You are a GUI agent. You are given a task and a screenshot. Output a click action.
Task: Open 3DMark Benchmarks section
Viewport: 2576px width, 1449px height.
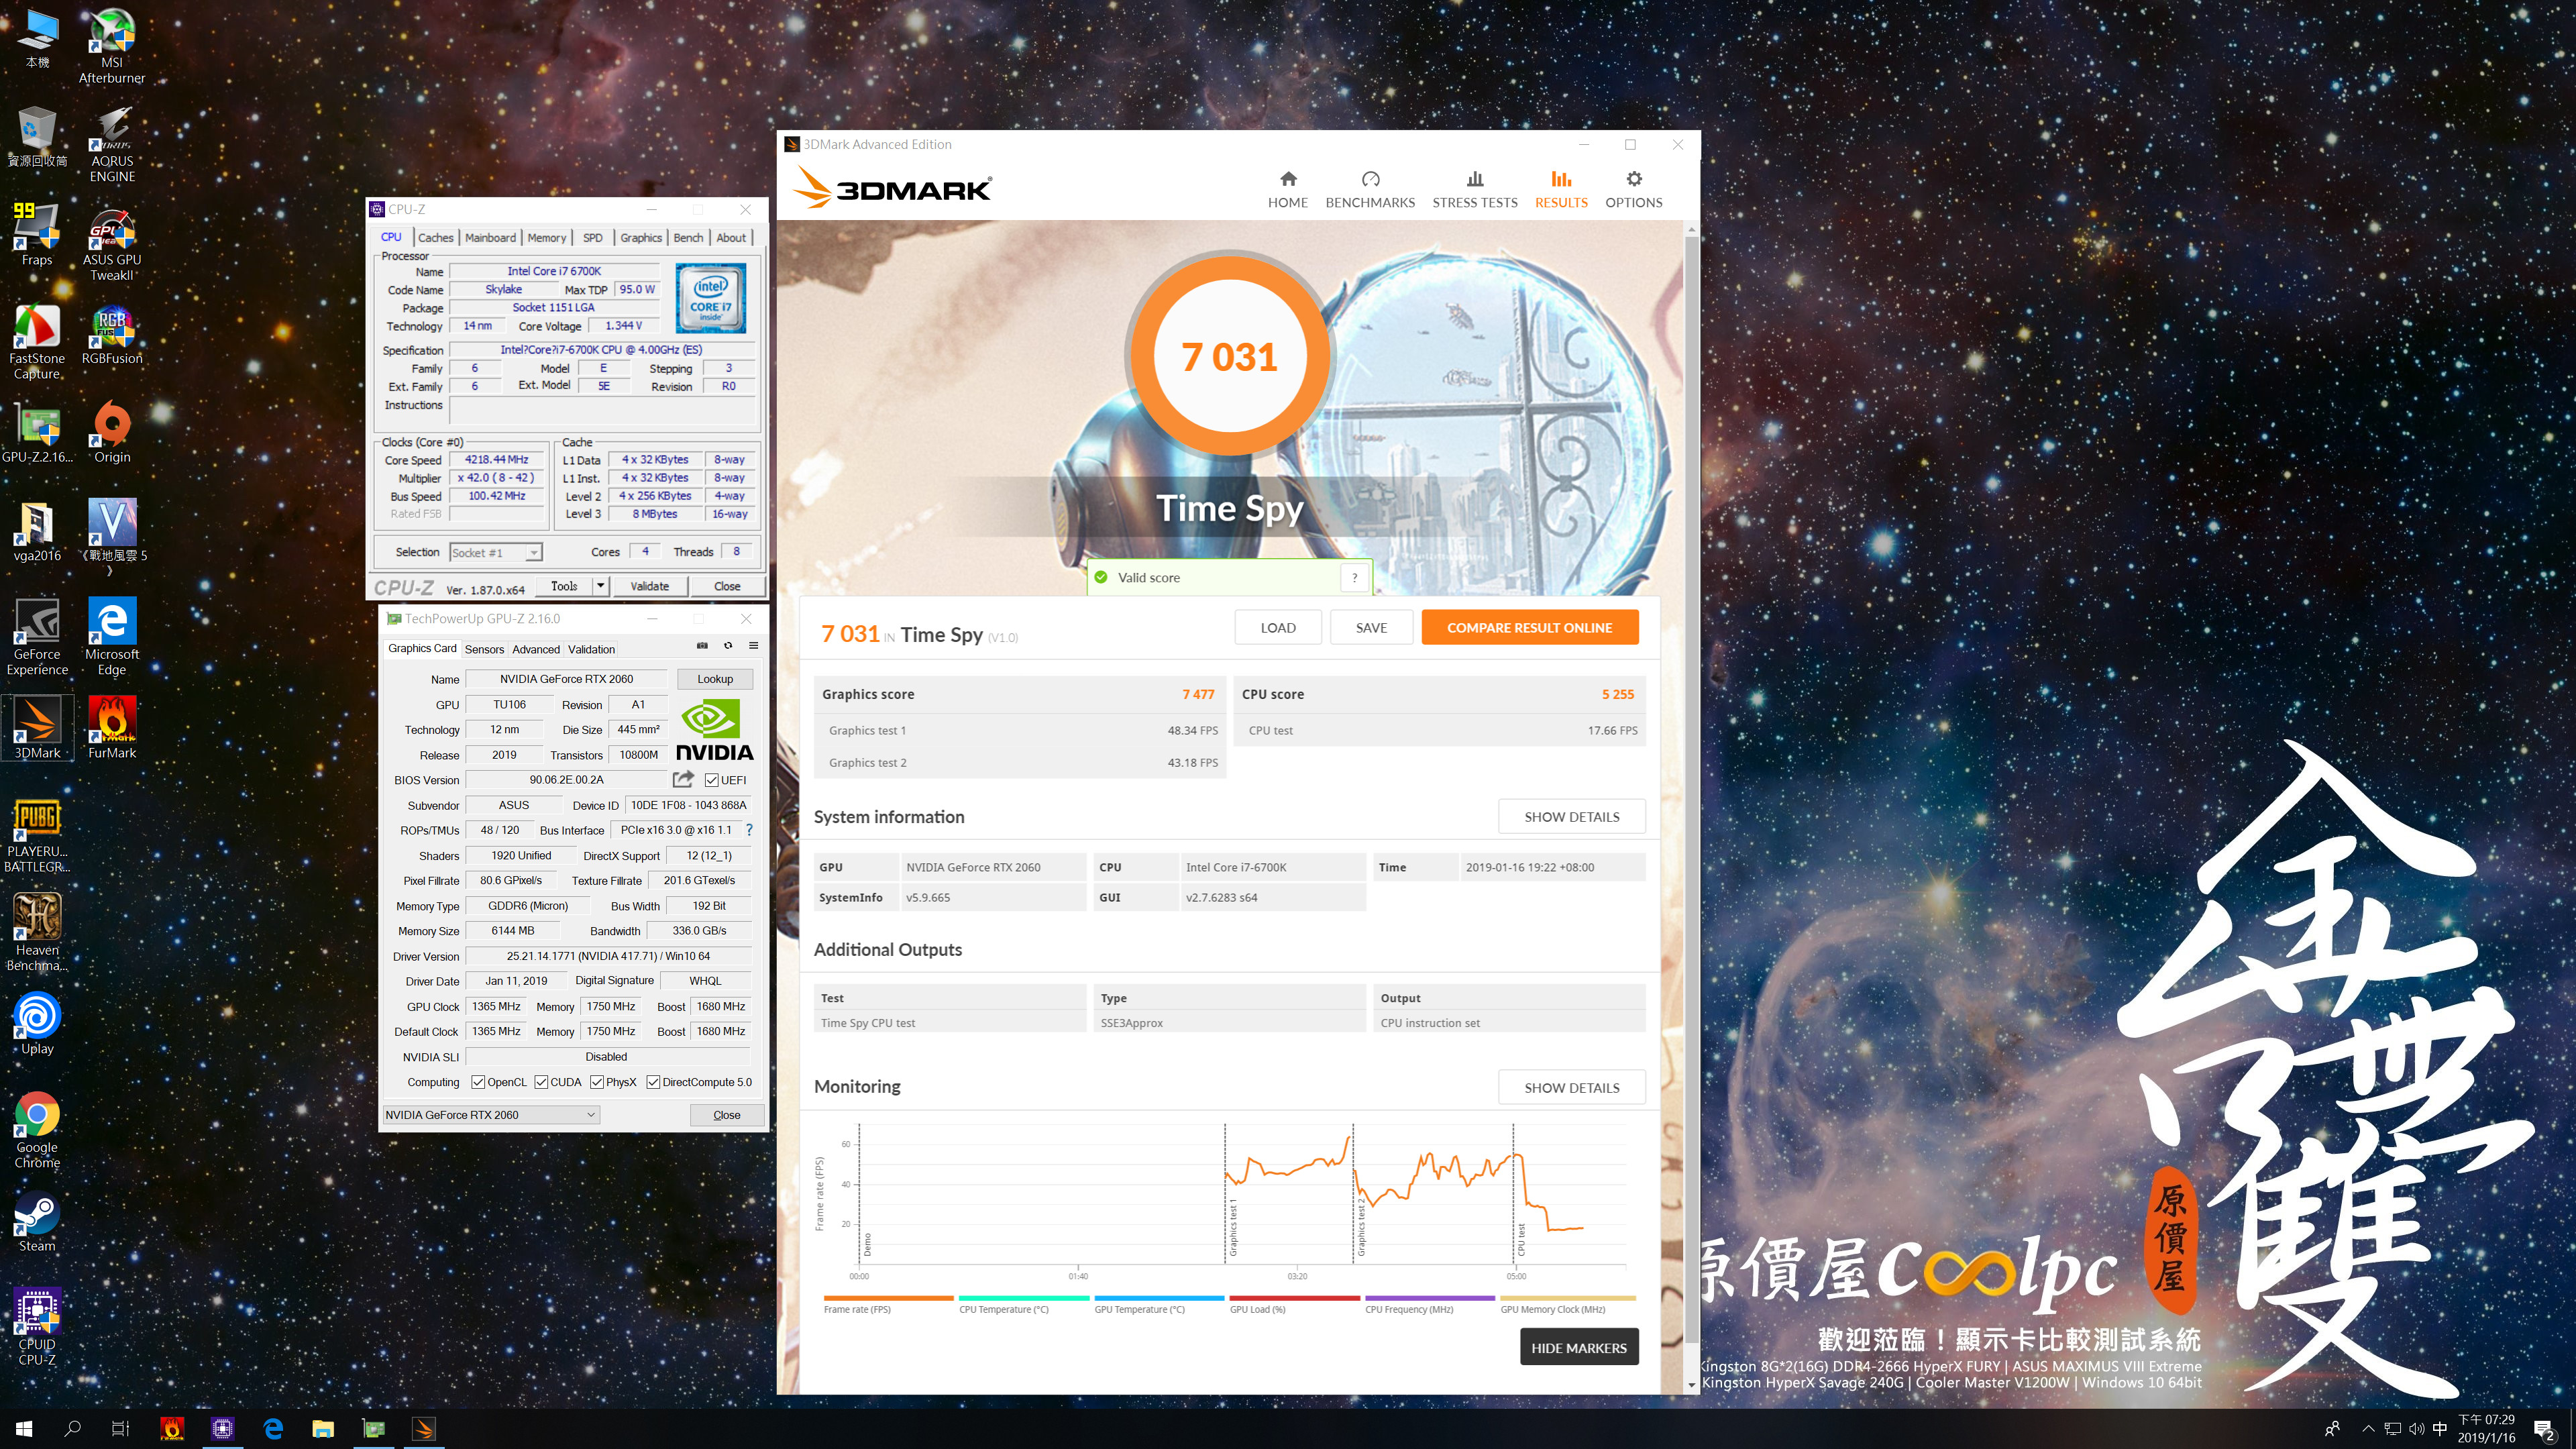1370,189
